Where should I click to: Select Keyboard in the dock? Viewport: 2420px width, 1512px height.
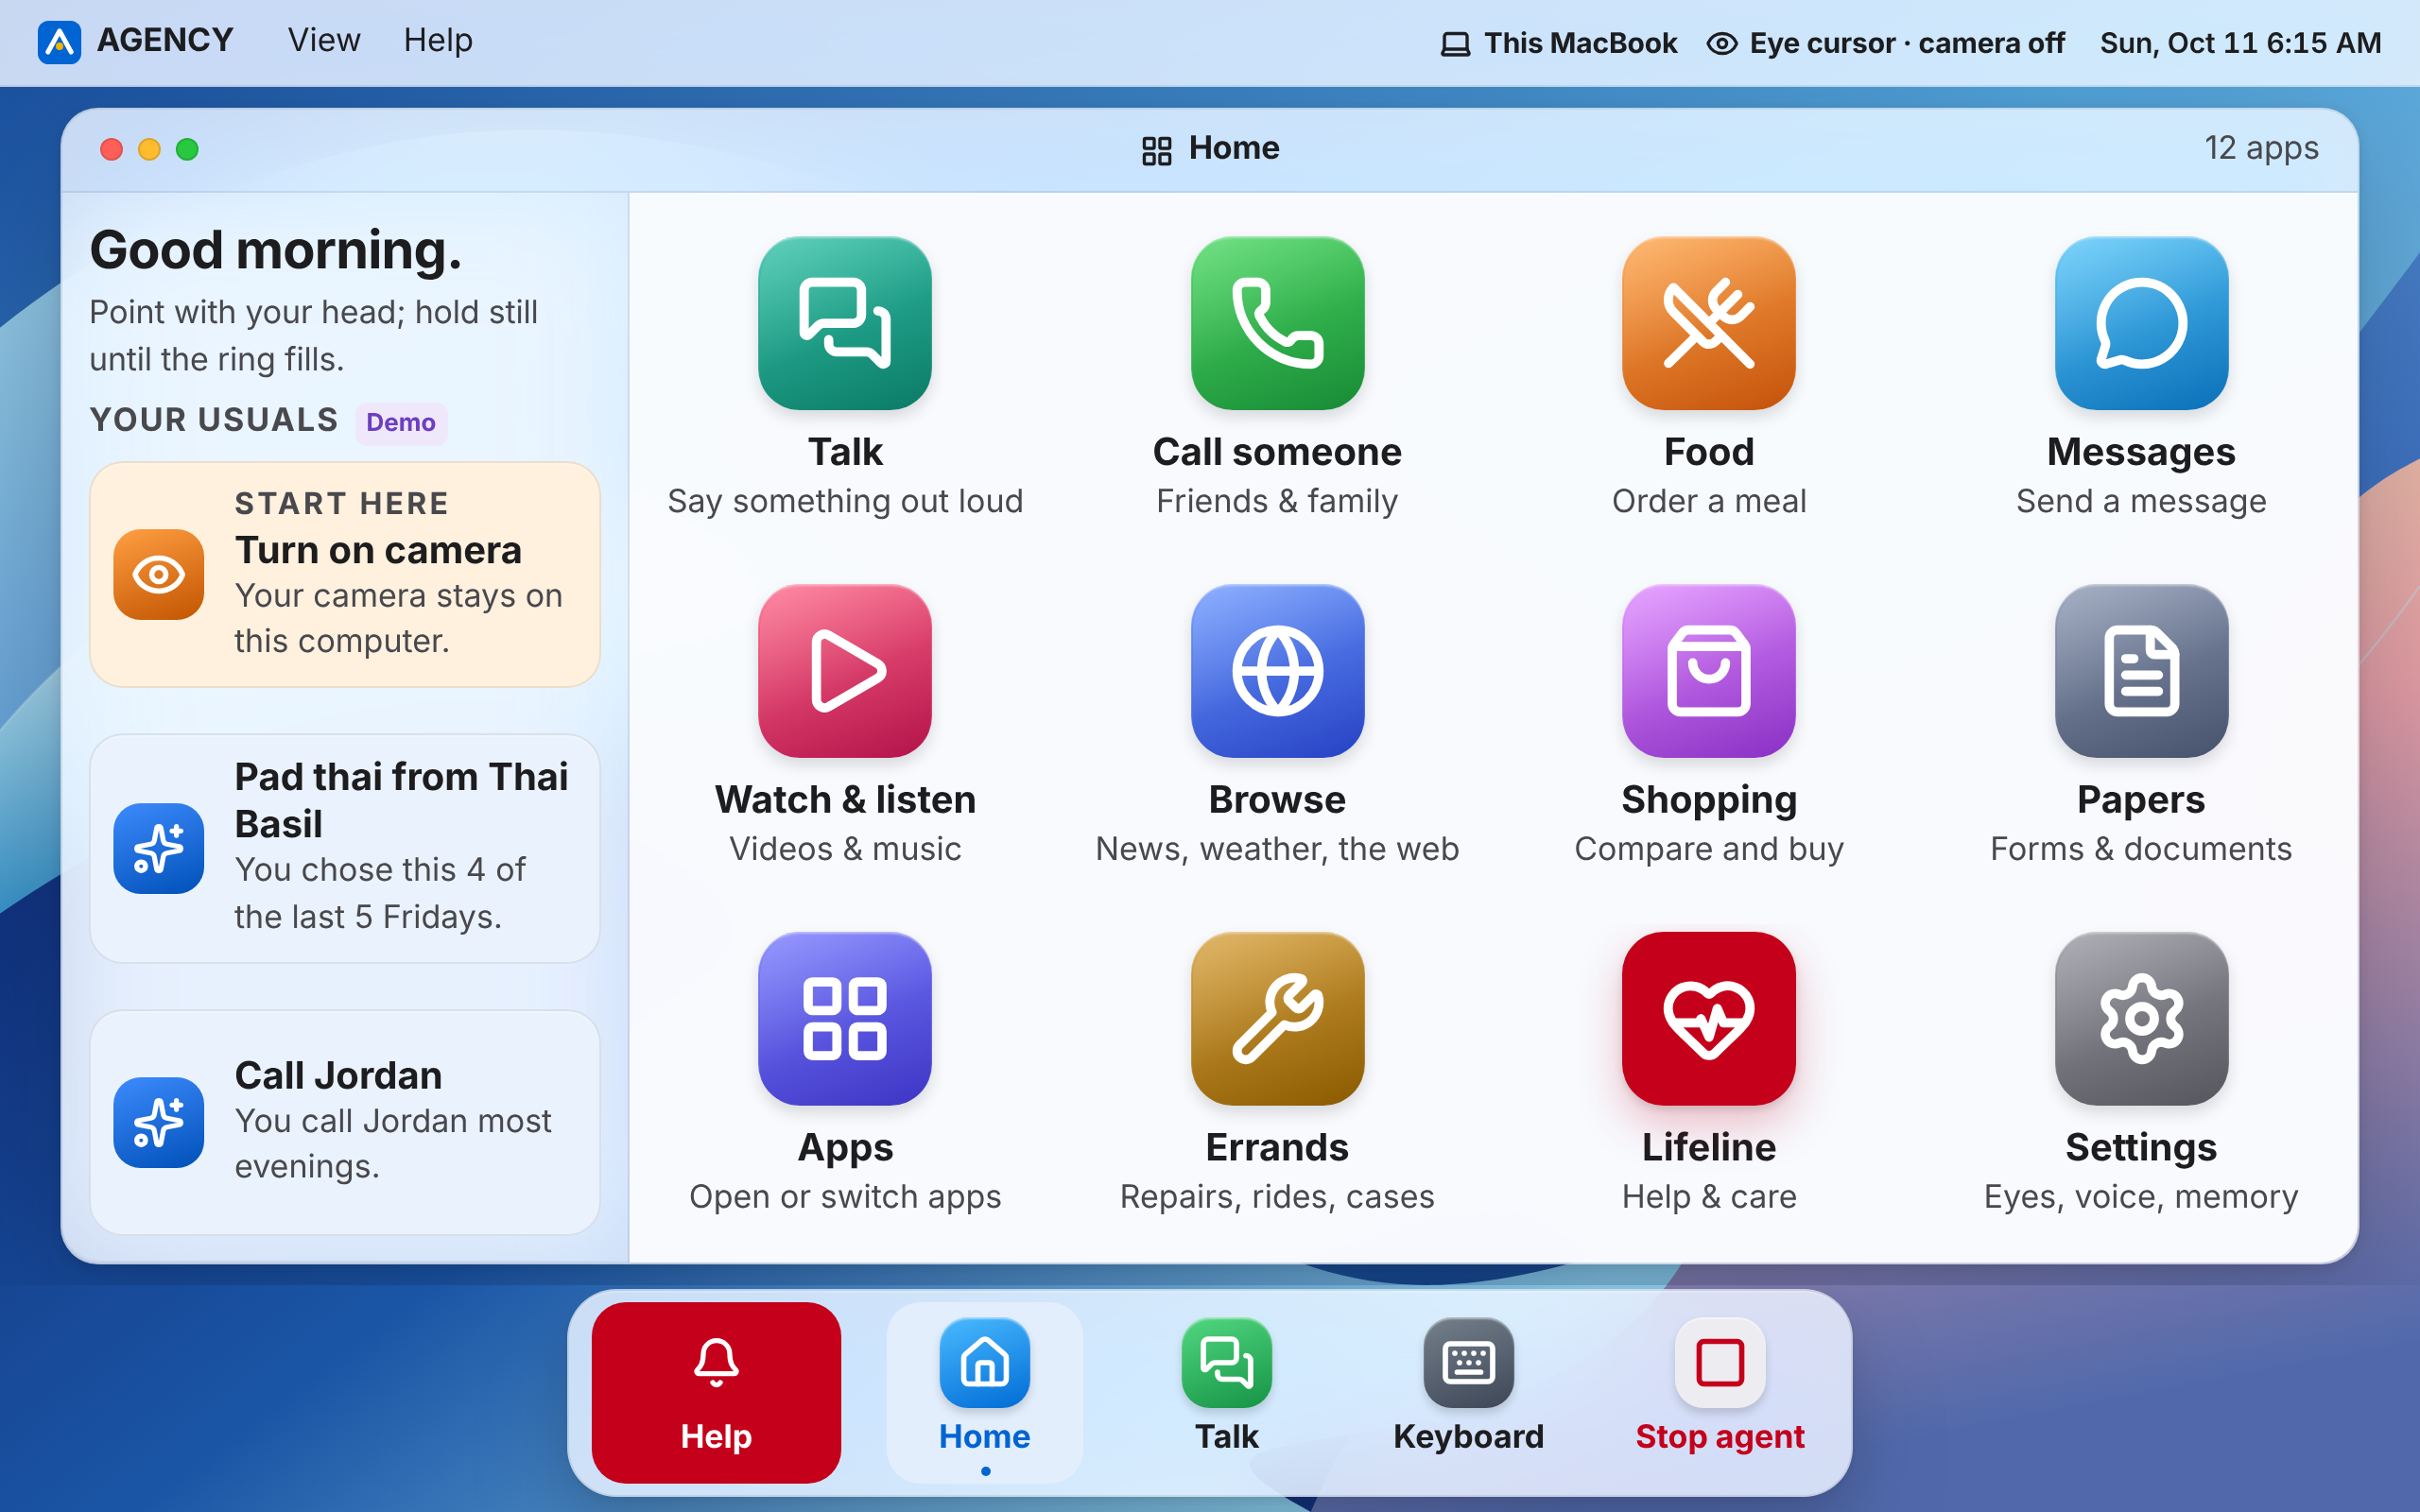pos(1468,1392)
